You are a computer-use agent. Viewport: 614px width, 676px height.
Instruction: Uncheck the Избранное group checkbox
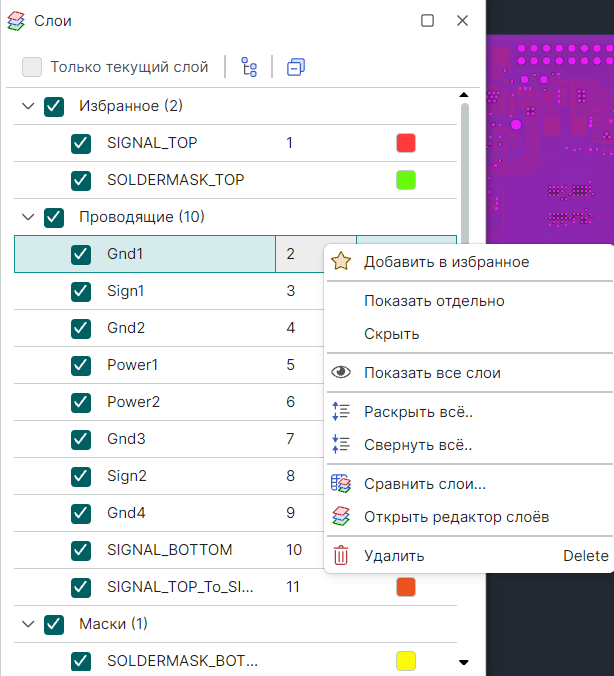[x=54, y=106]
